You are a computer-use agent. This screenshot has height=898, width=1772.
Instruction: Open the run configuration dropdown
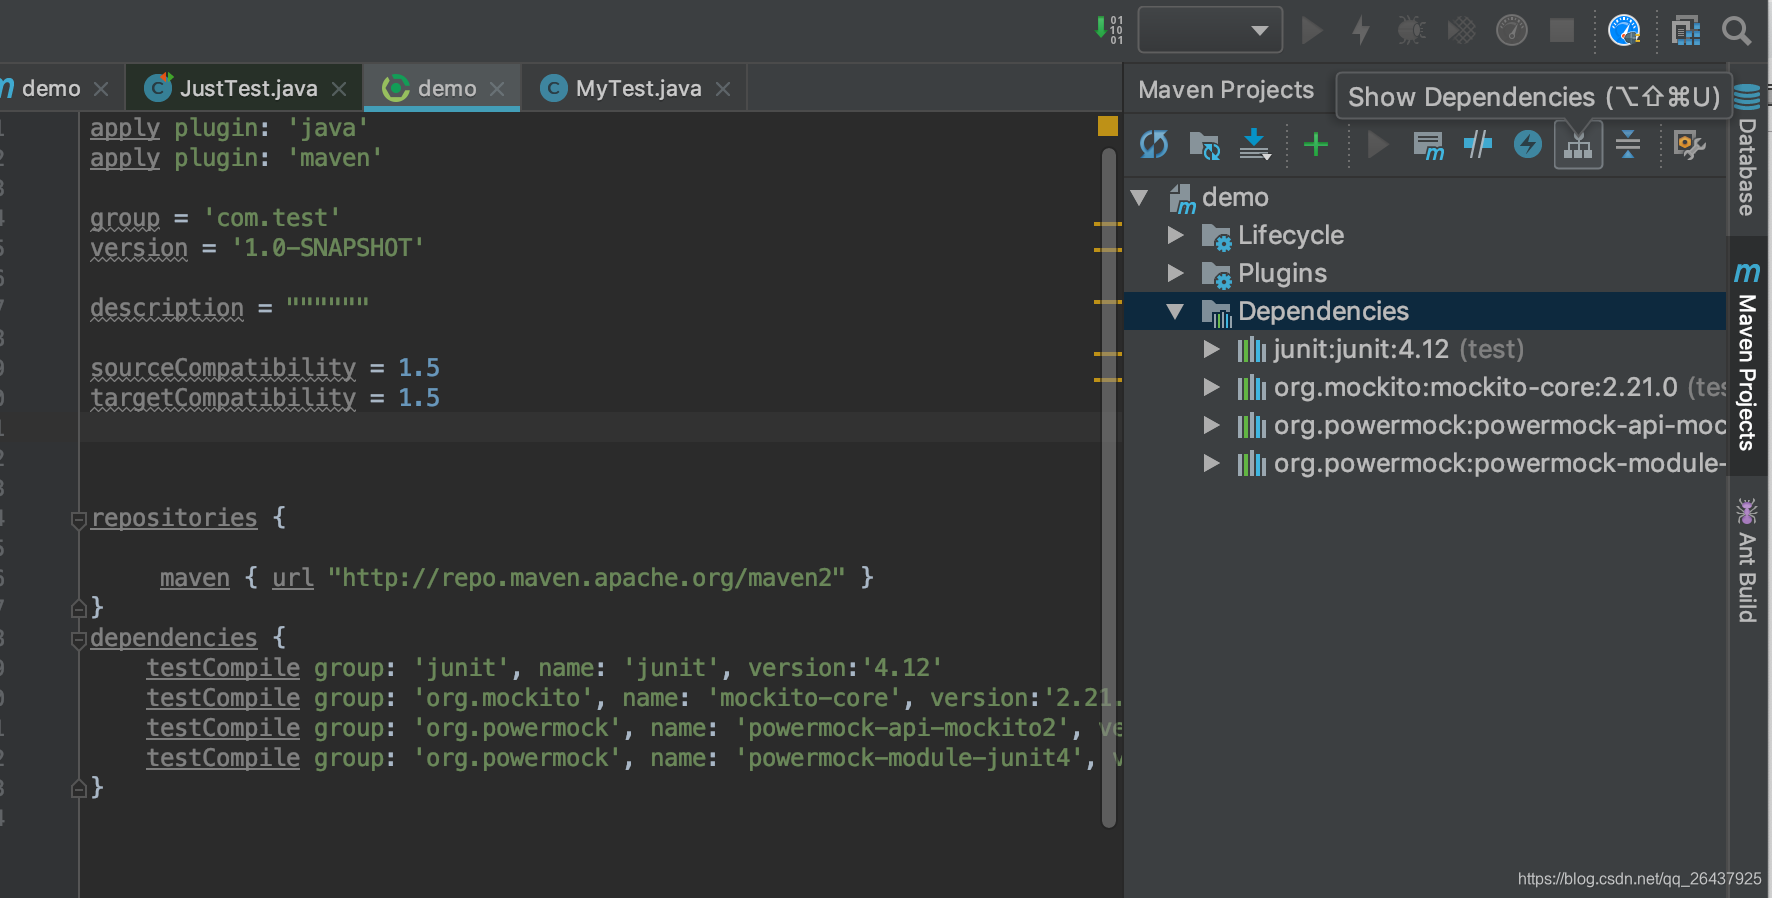(x=1210, y=30)
